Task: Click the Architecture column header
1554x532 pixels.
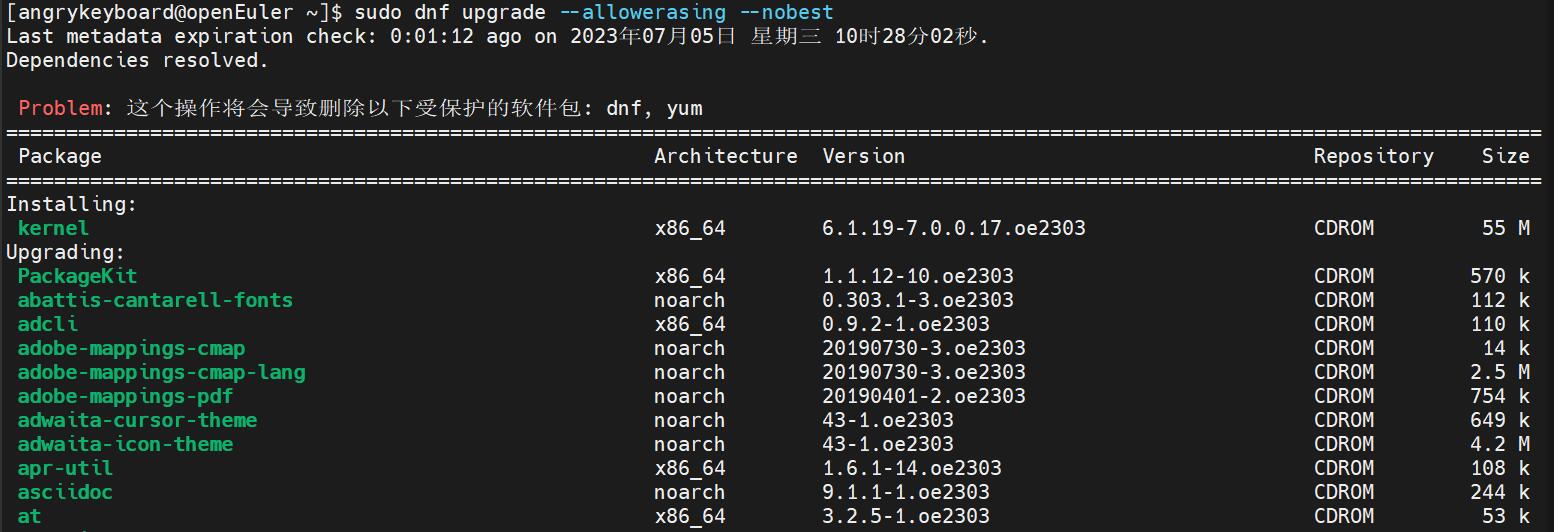Action: [x=725, y=156]
